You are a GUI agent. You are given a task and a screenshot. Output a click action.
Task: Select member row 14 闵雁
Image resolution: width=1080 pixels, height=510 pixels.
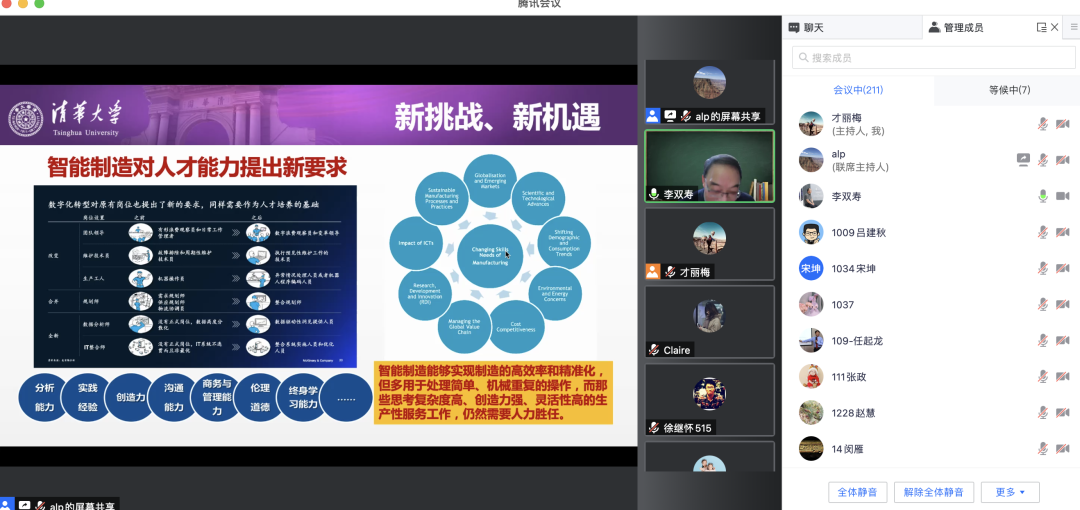point(931,449)
